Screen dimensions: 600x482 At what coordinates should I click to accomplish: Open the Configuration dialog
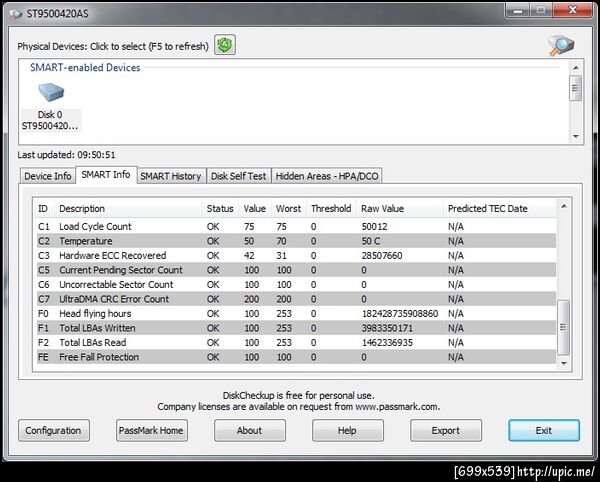pyautogui.click(x=54, y=430)
